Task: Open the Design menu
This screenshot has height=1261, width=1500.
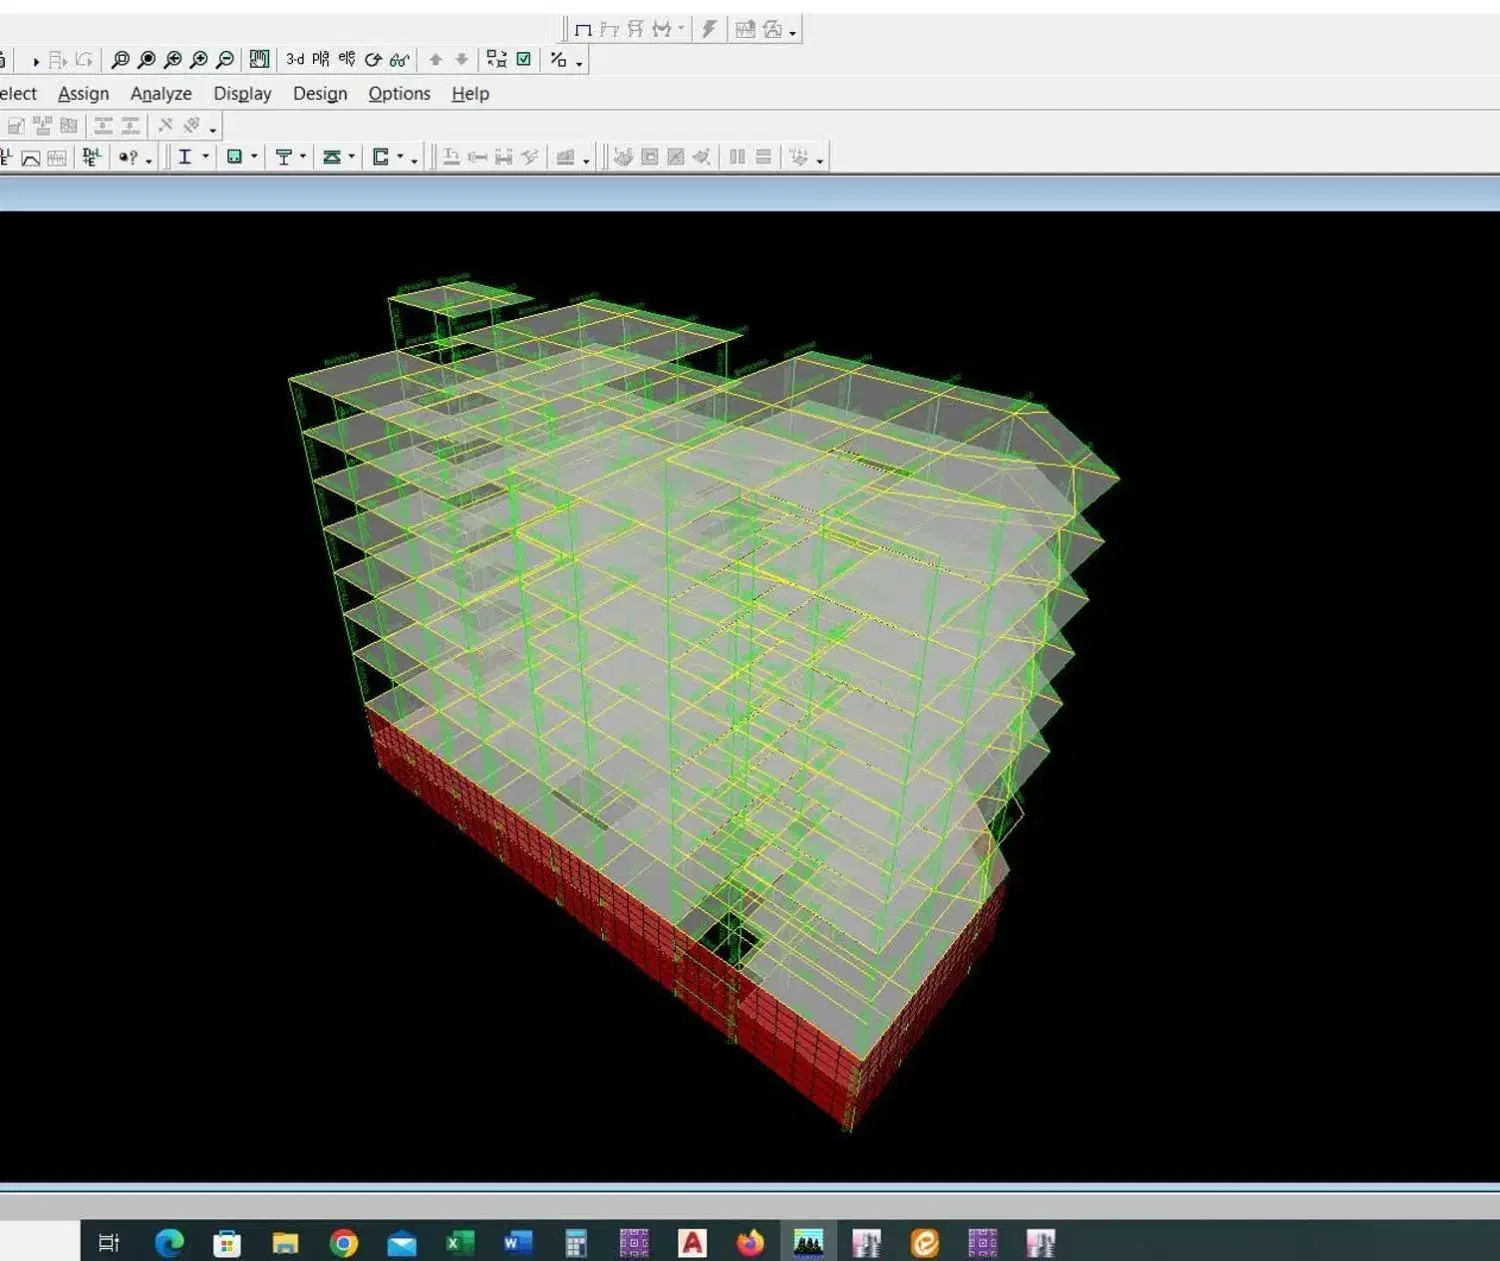Action: pyautogui.click(x=320, y=94)
